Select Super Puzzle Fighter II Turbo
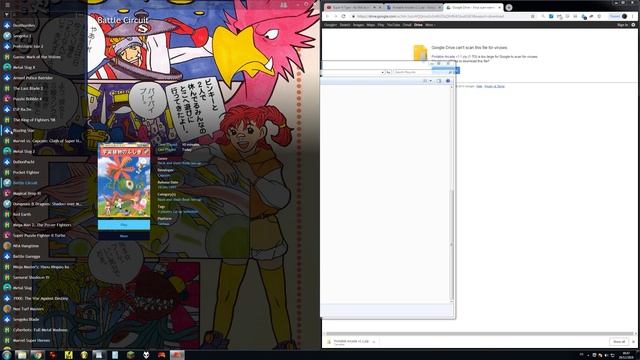 click(x=39, y=236)
